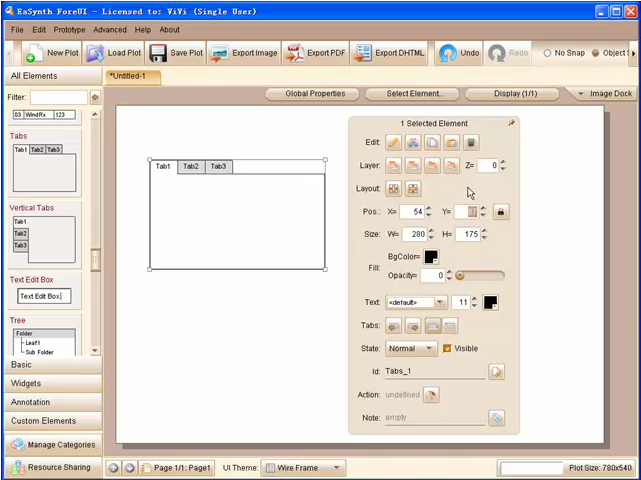Open the Prototype menu

tap(69, 30)
